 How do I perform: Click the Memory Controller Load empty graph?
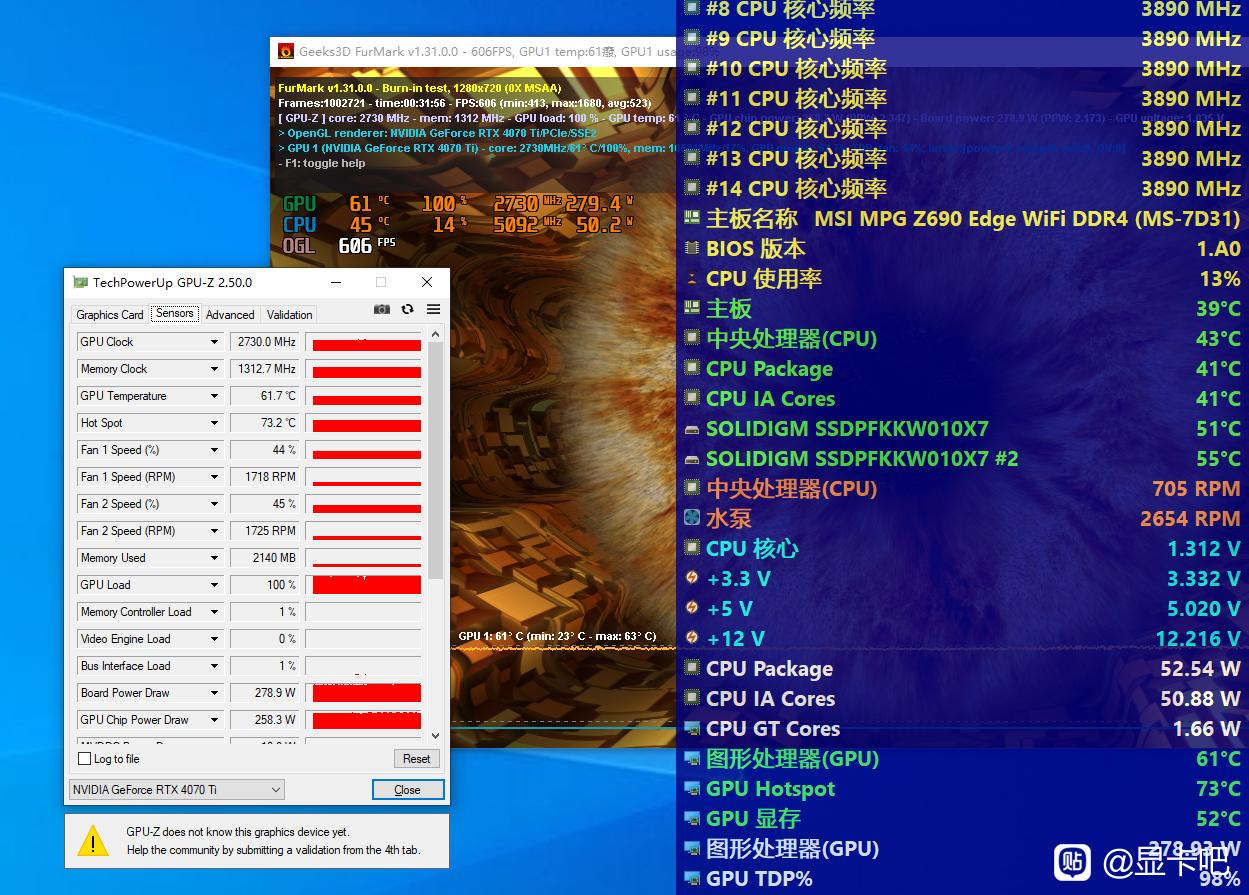[364, 612]
